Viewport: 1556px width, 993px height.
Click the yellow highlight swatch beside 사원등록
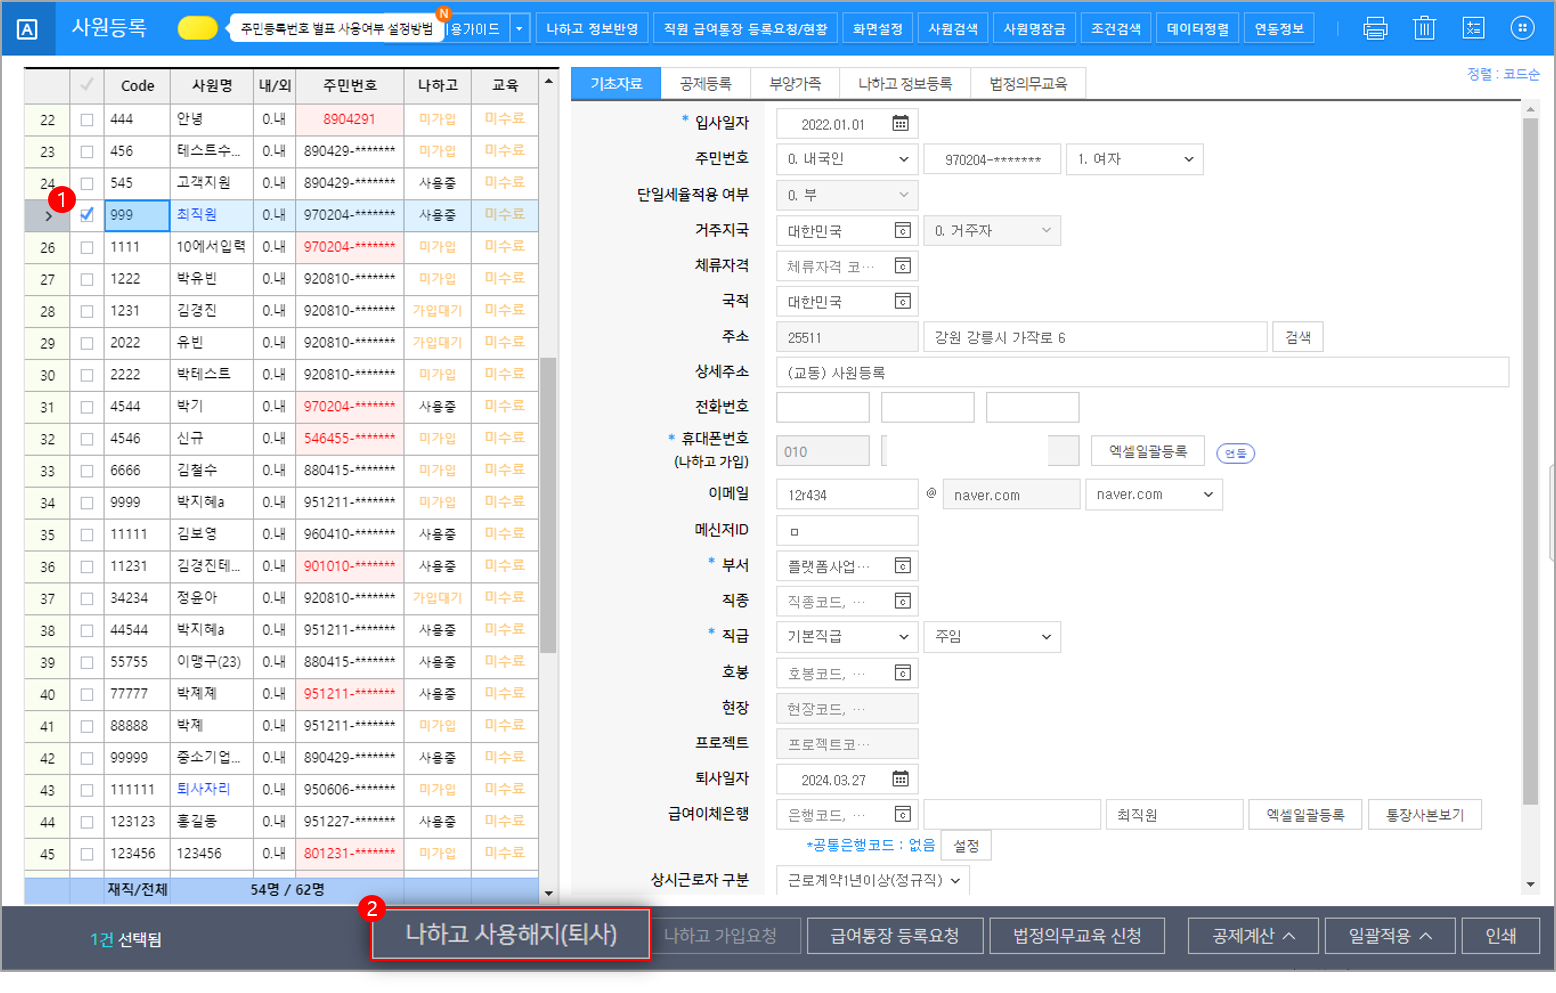[x=197, y=28]
